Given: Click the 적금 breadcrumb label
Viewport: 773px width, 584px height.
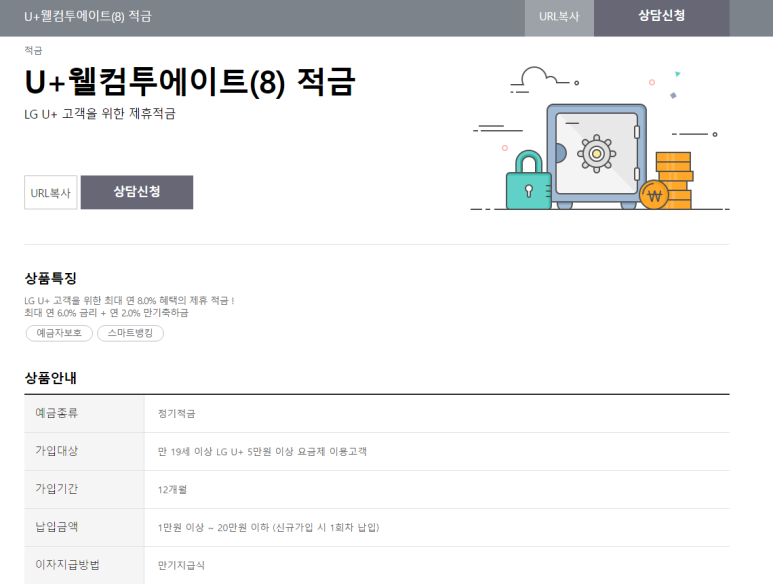Looking at the screenshot, I should pyautogui.click(x=34, y=50).
